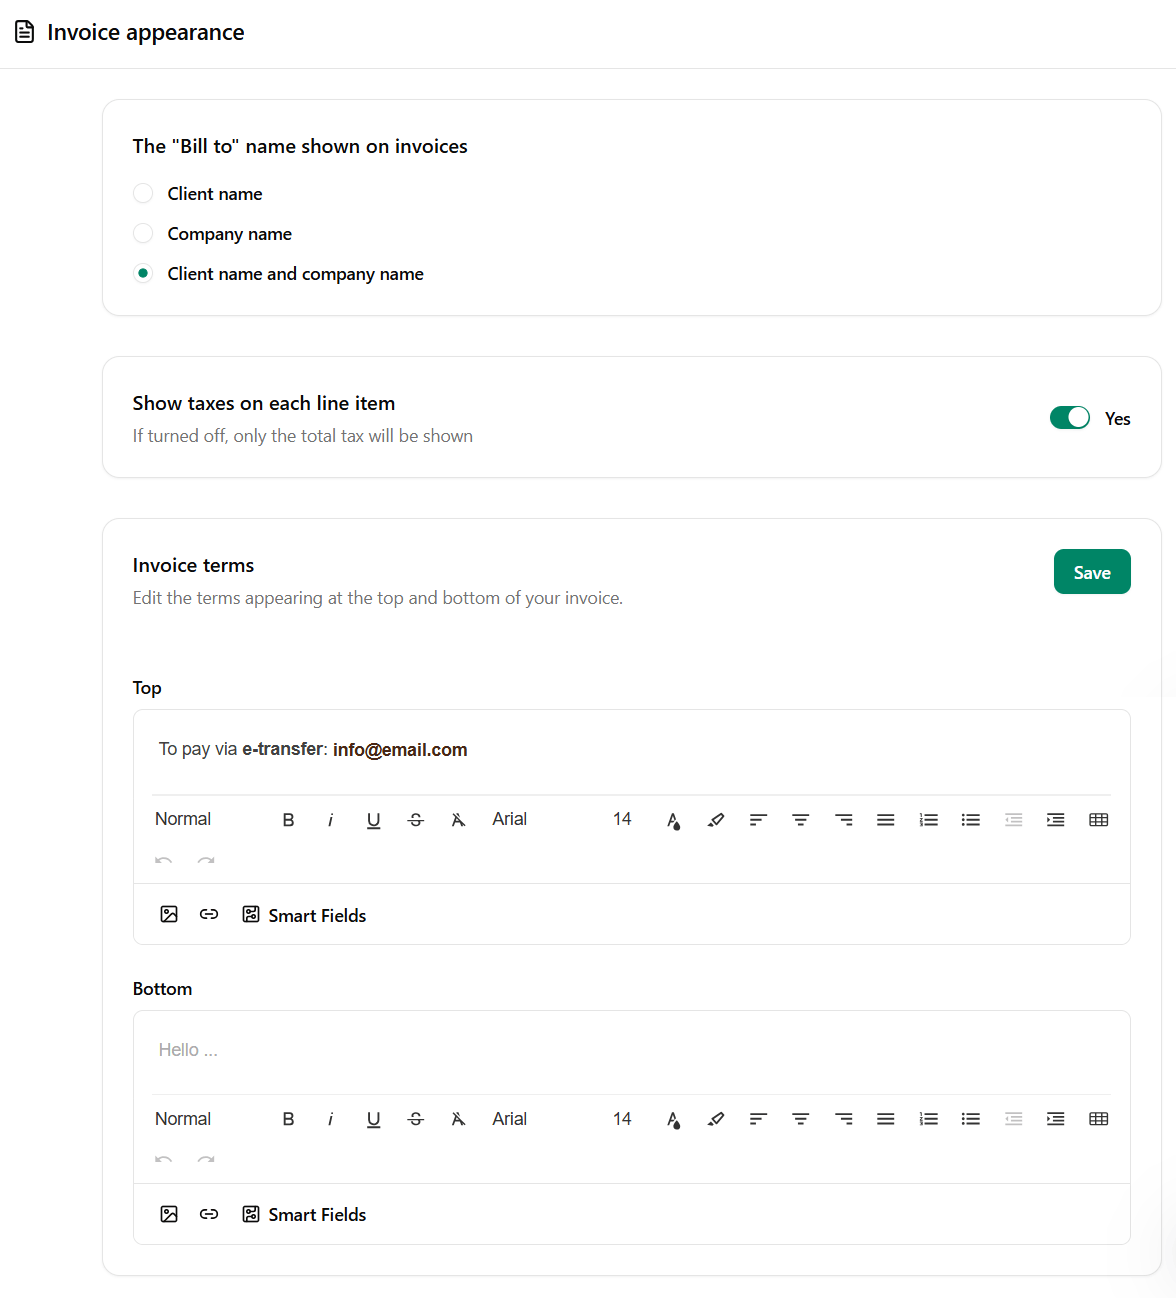
Task: Apply strikethrough in Bottom editor toolbar
Action: coord(416,1119)
